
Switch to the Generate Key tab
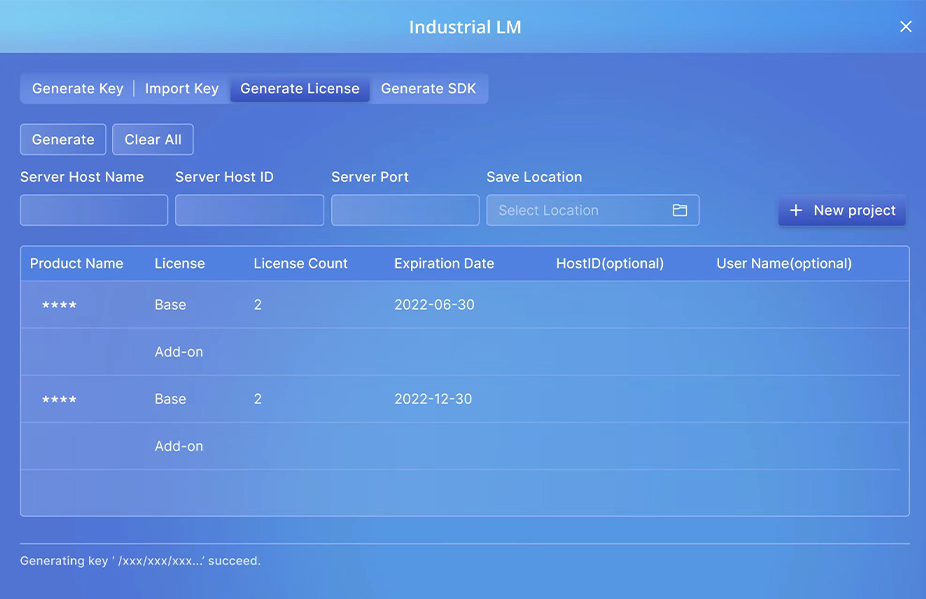click(77, 89)
